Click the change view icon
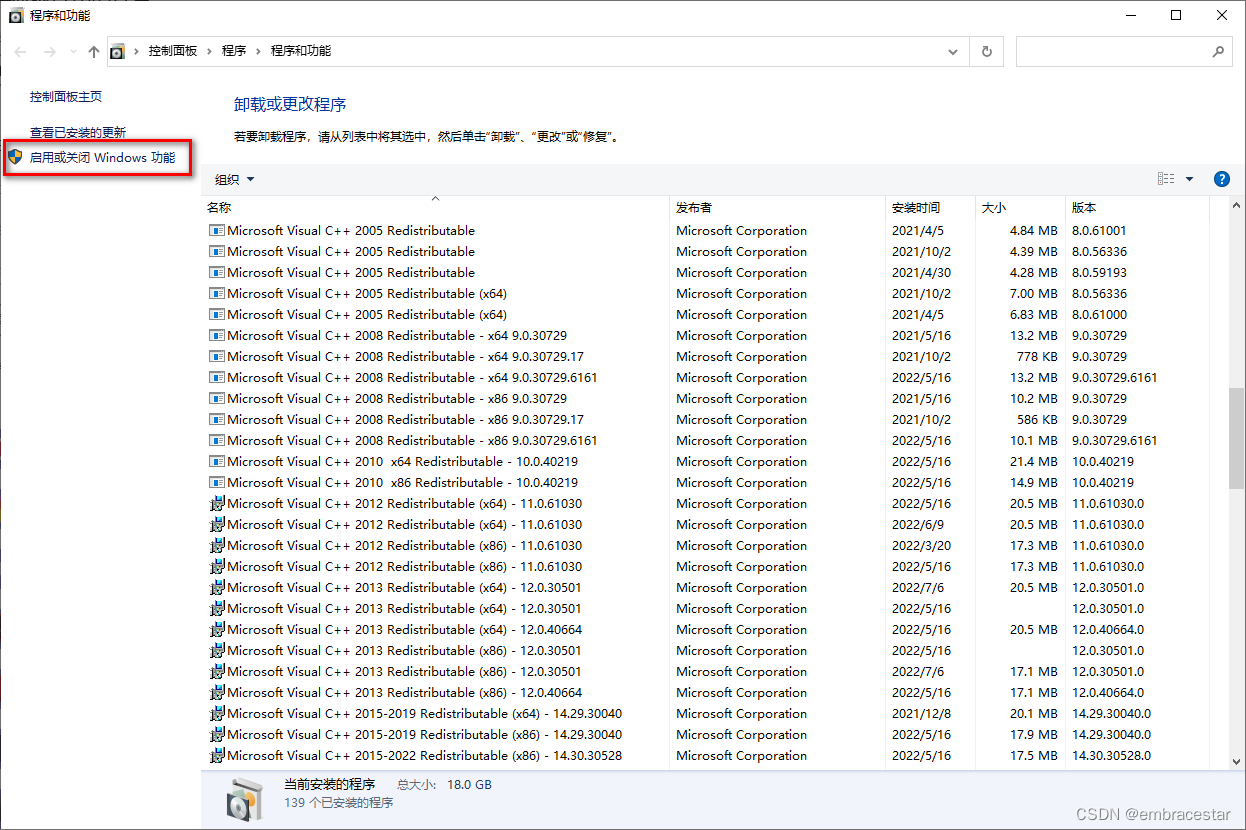Image resolution: width=1246 pixels, height=830 pixels. [x=1166, y=179]
